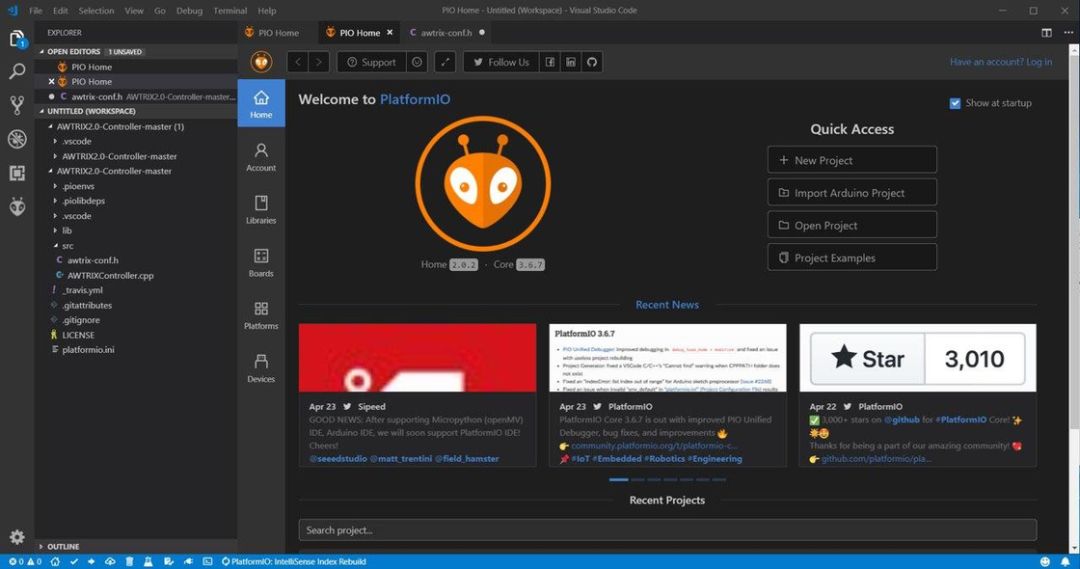Click PlatformIO logo in the PIO toolbar
The height and width of the screenshot is (569, 1080).
(x=261, y=62)
